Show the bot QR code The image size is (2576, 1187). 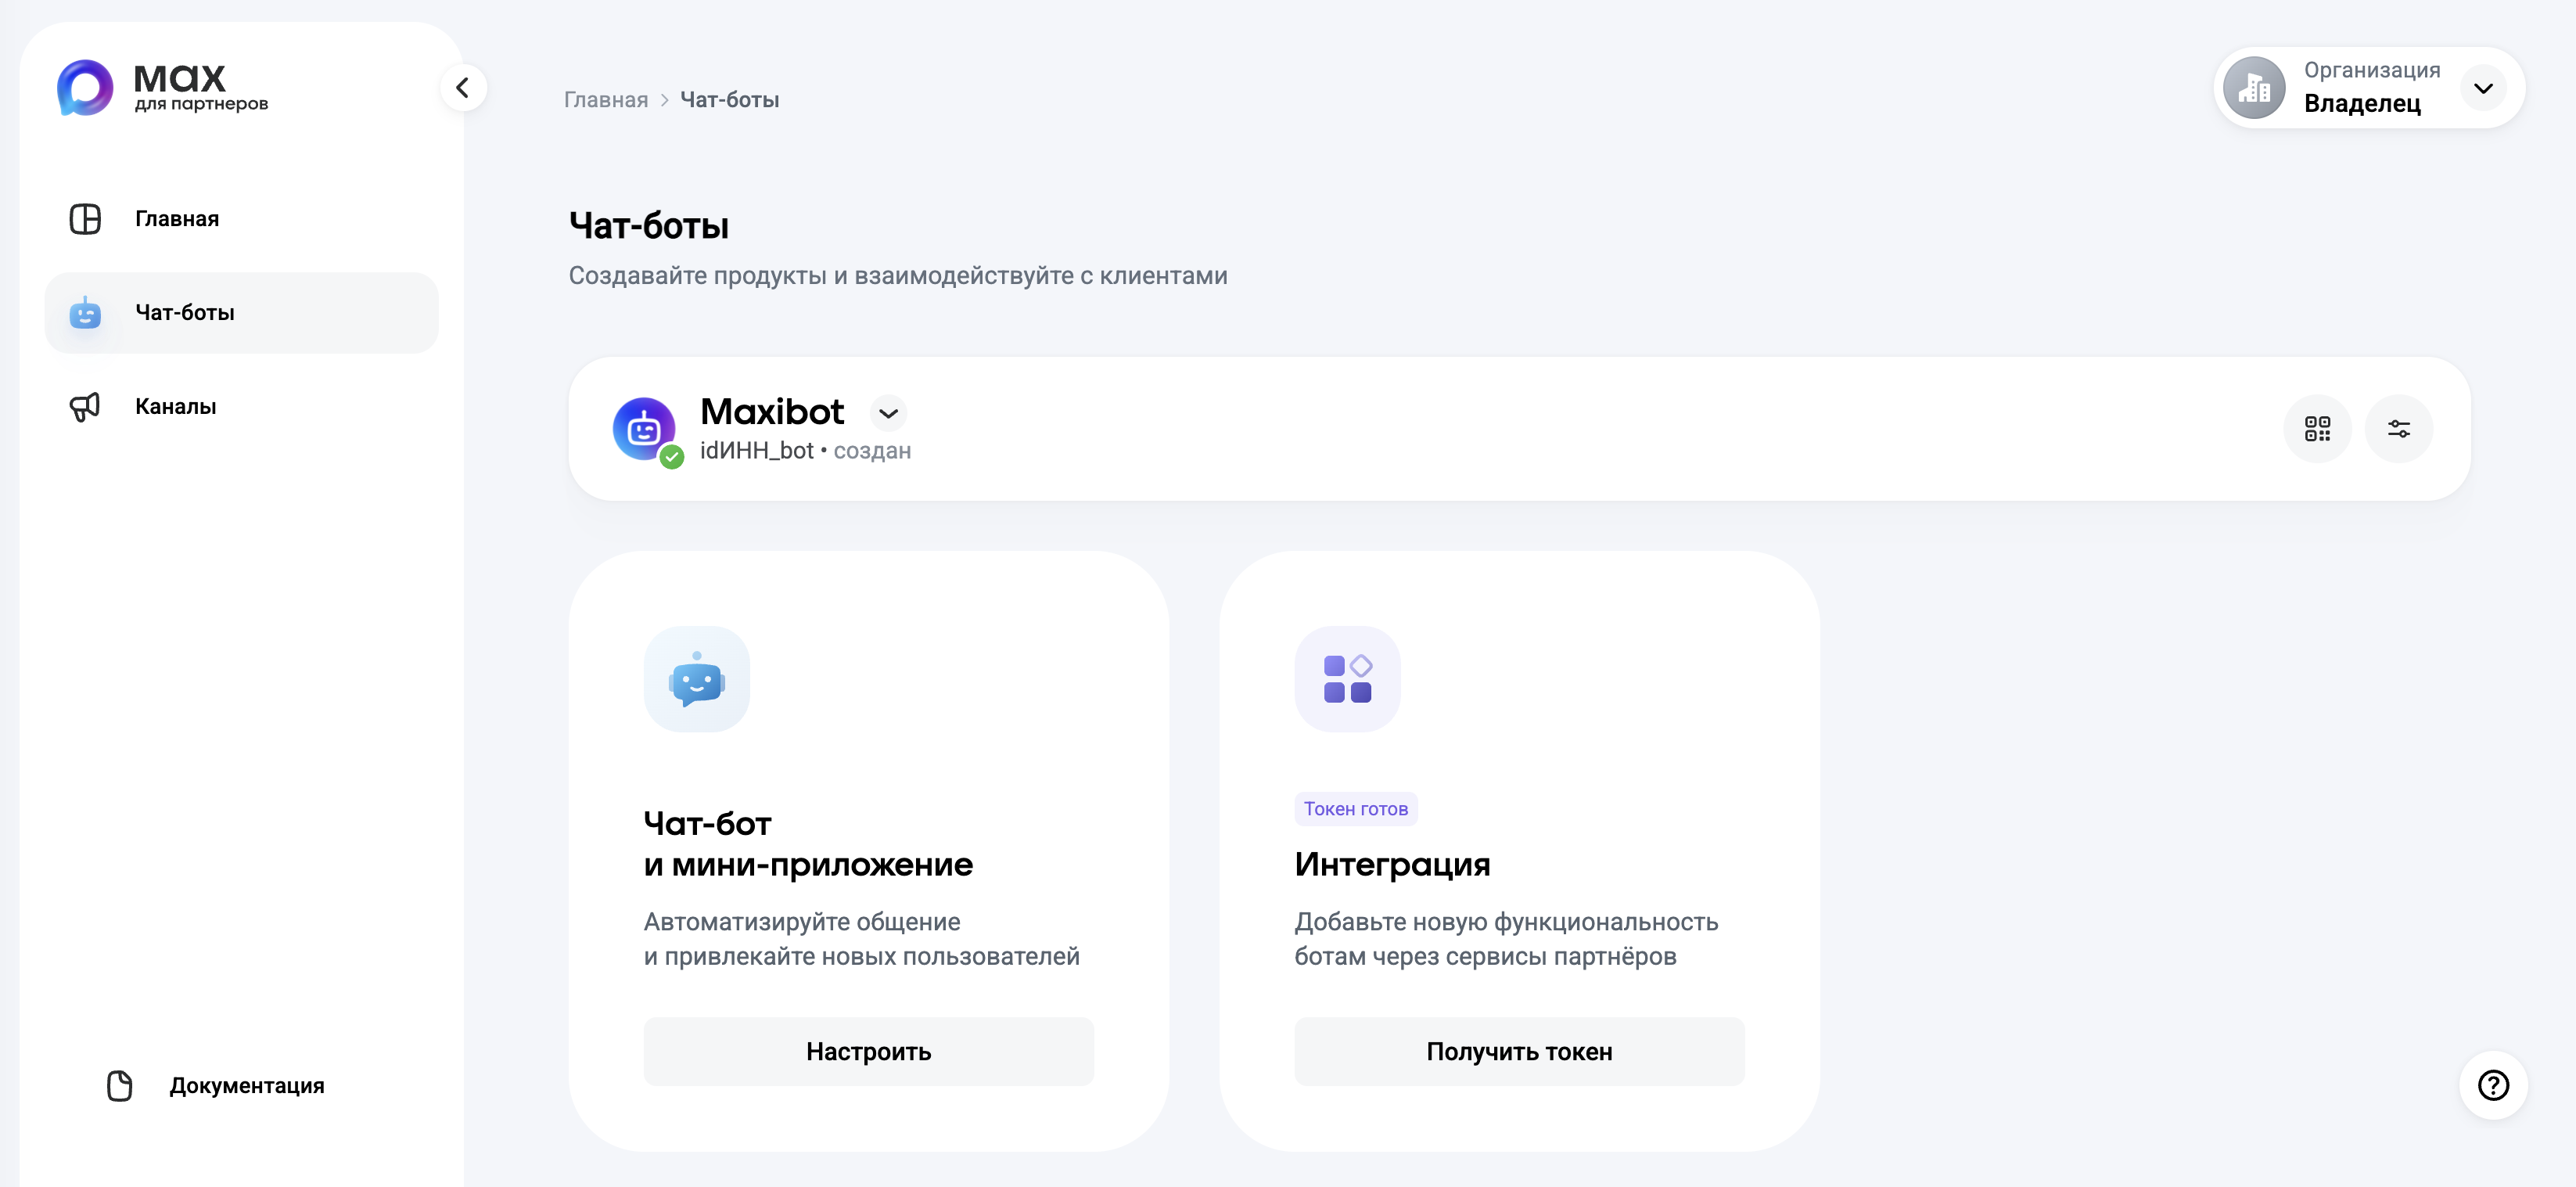[x=2317, y=429]
